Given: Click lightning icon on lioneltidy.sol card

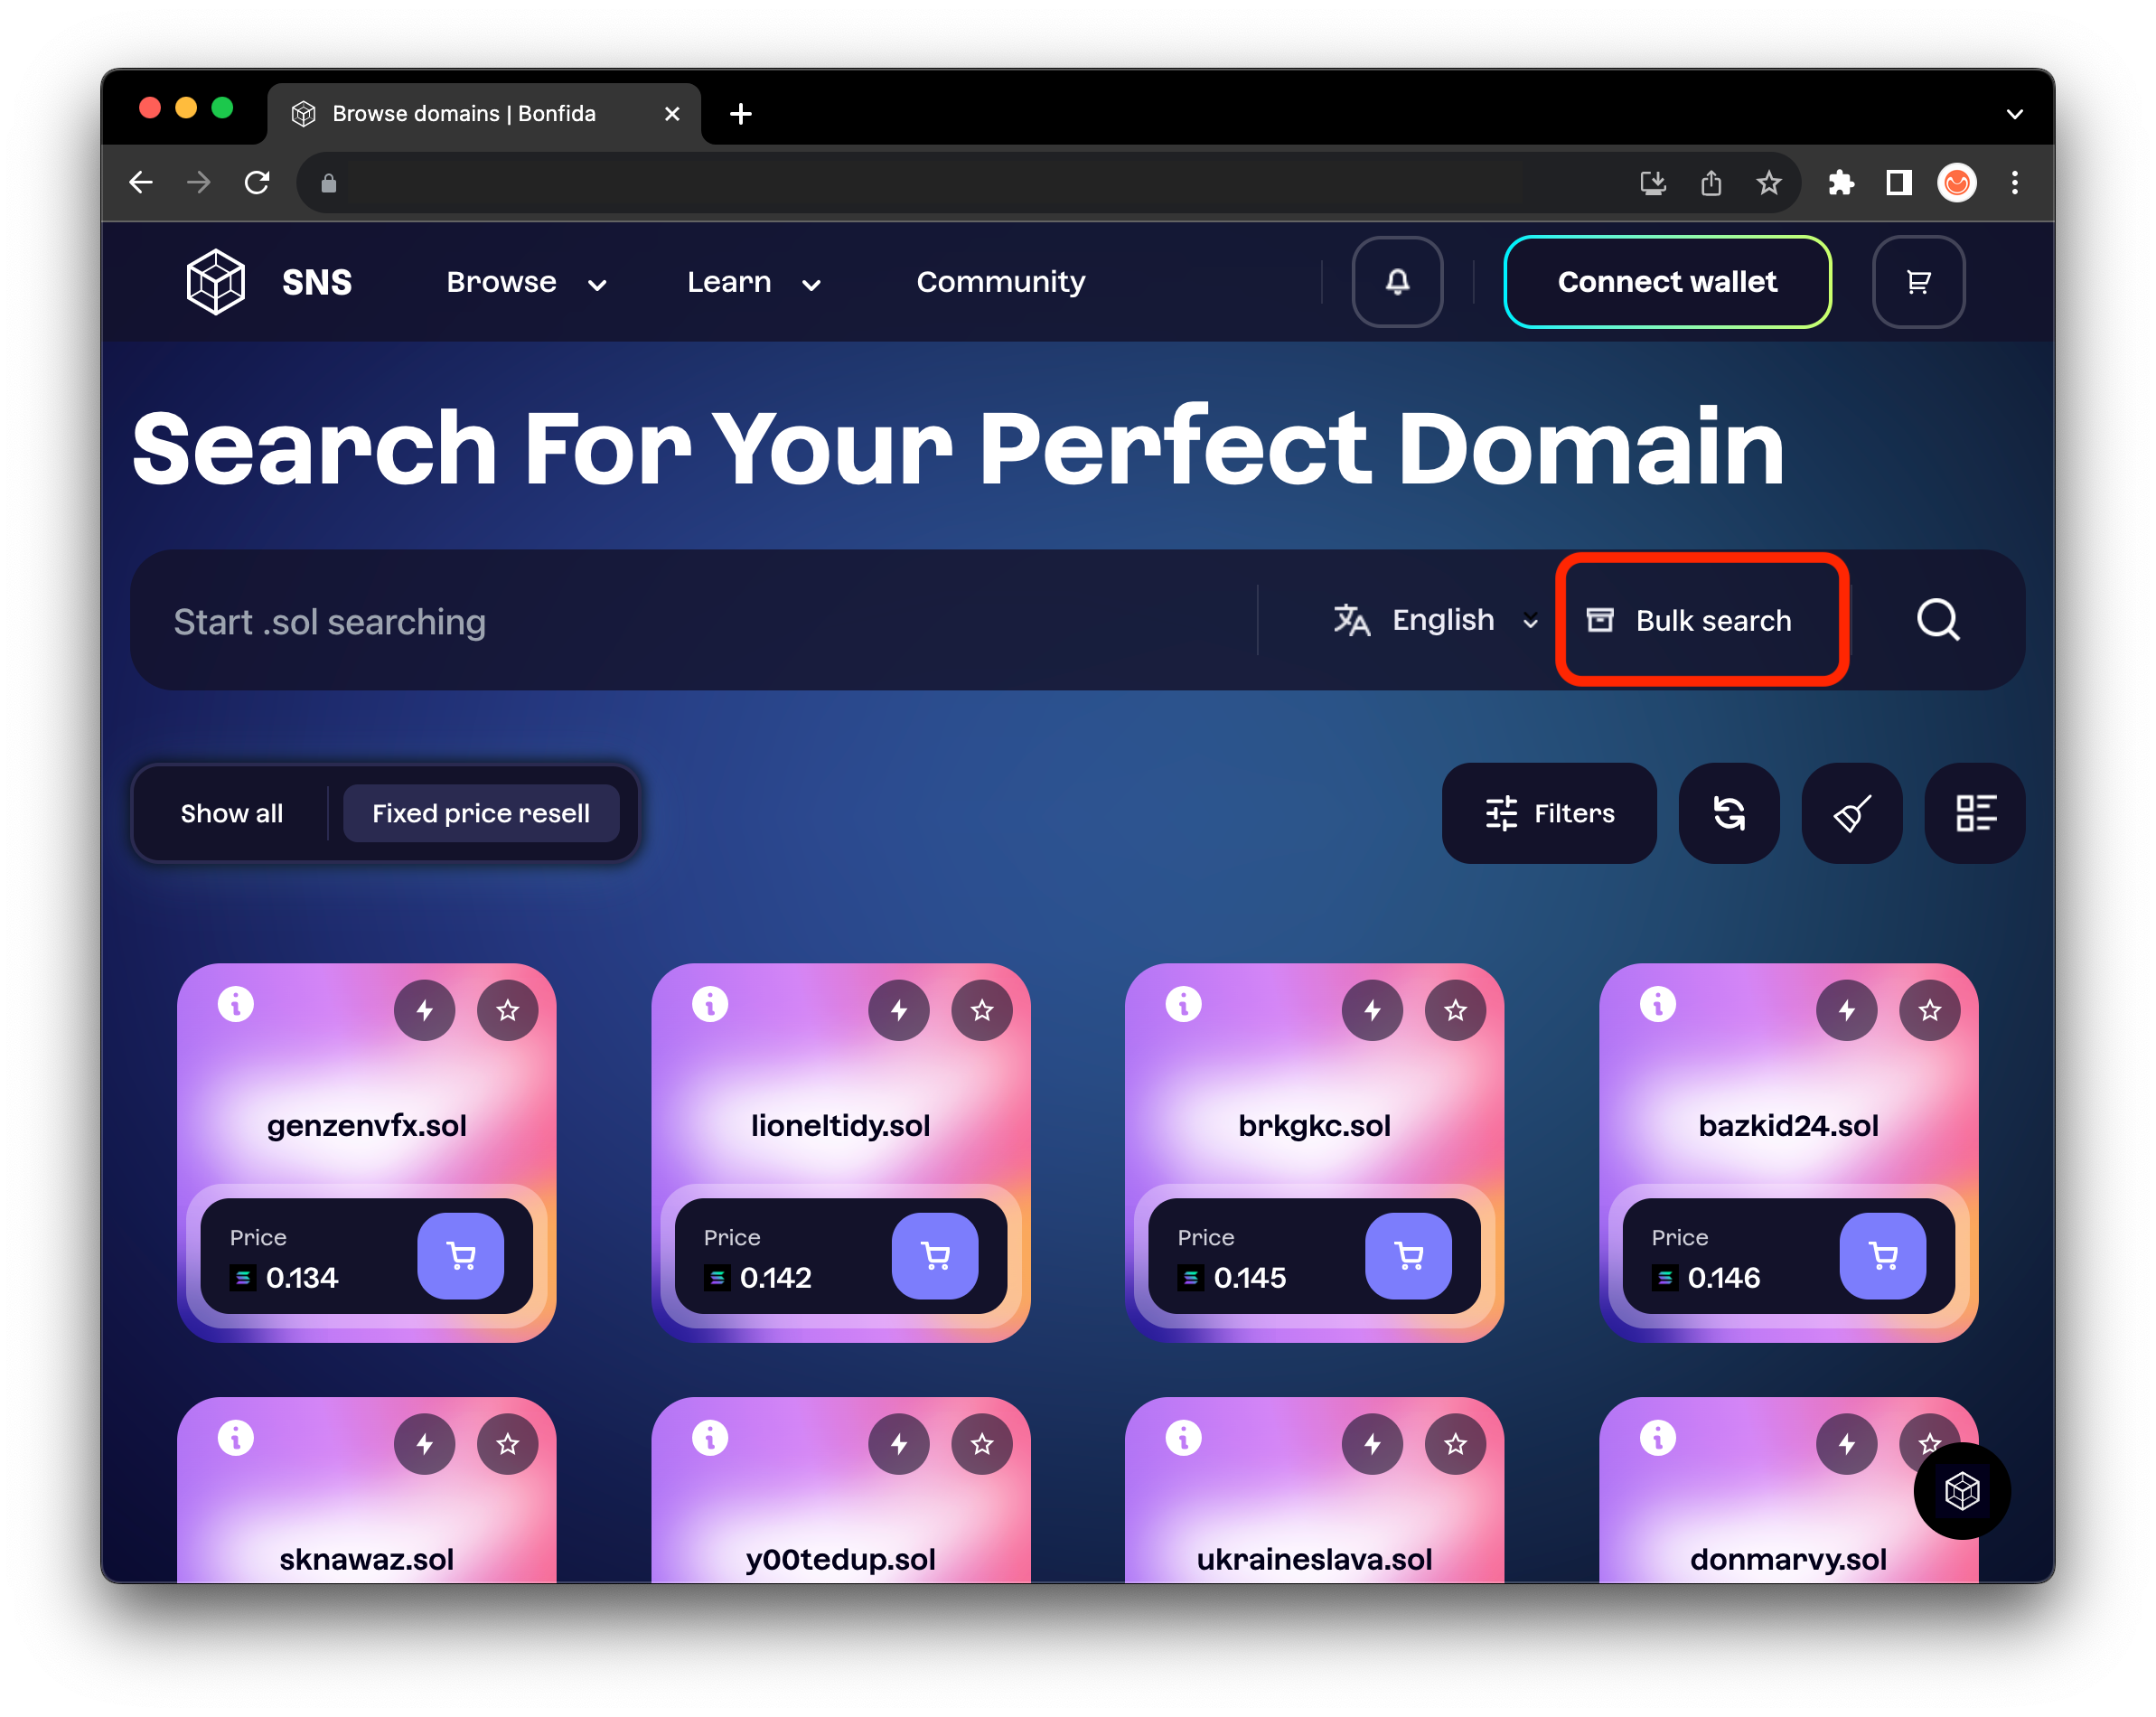Looking at the screenshot, I should pos(898,1010).
